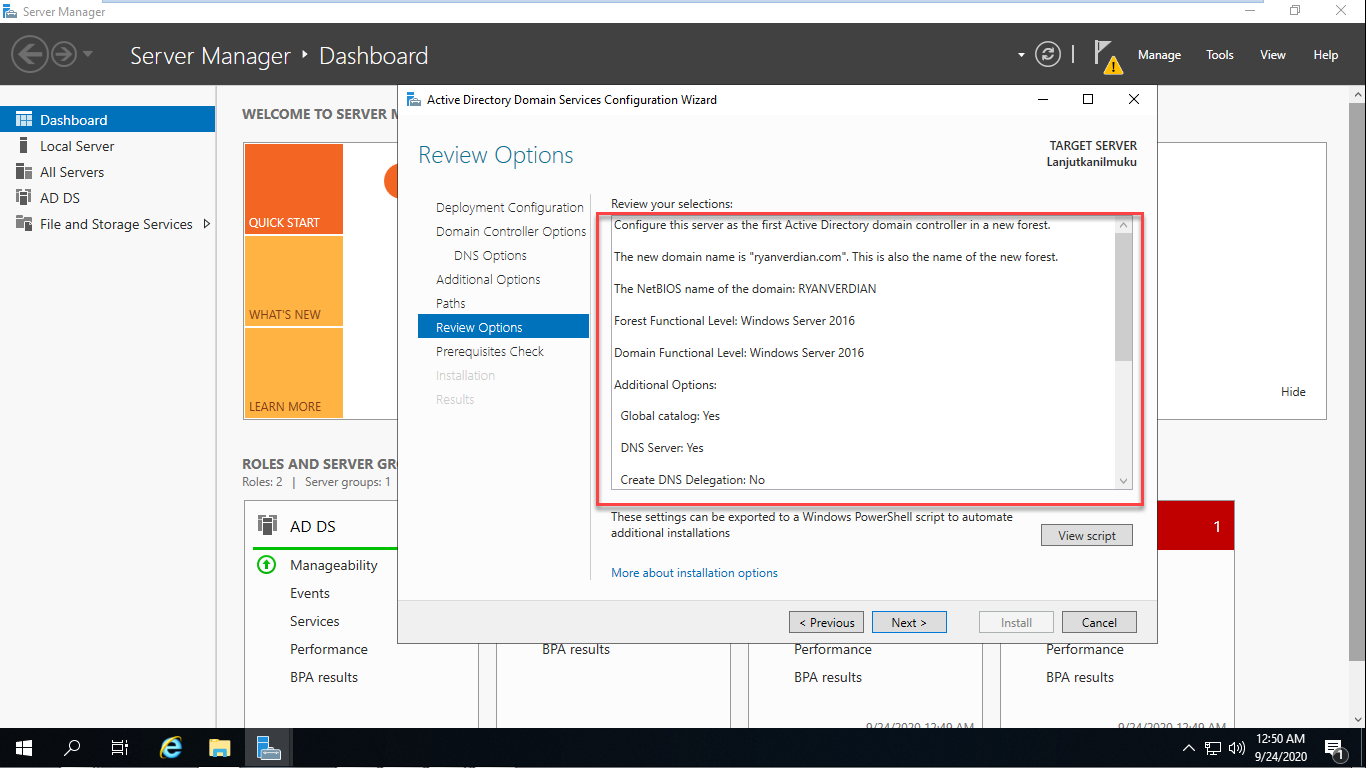Viewport: 1366px width, 768px height.
Task: Launch Internet Explorer from the taskbar
Action: click(x=170, y=747)
